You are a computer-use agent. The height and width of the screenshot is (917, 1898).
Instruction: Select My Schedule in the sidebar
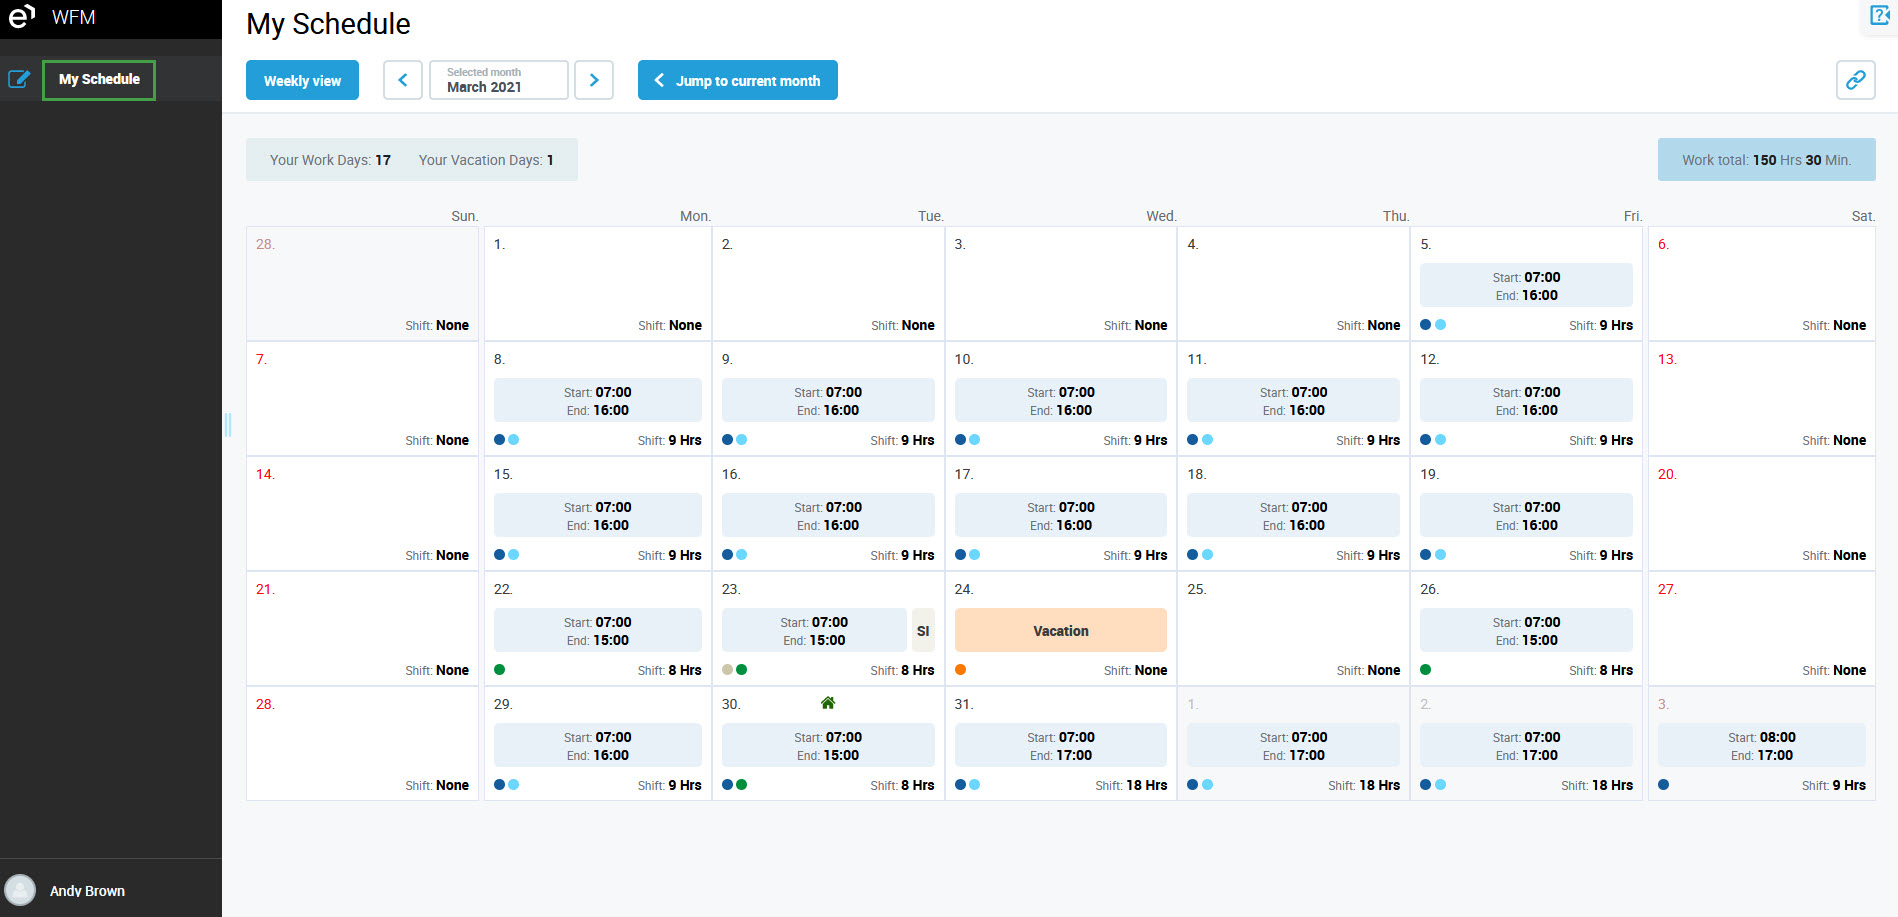(x=99, y=79)
